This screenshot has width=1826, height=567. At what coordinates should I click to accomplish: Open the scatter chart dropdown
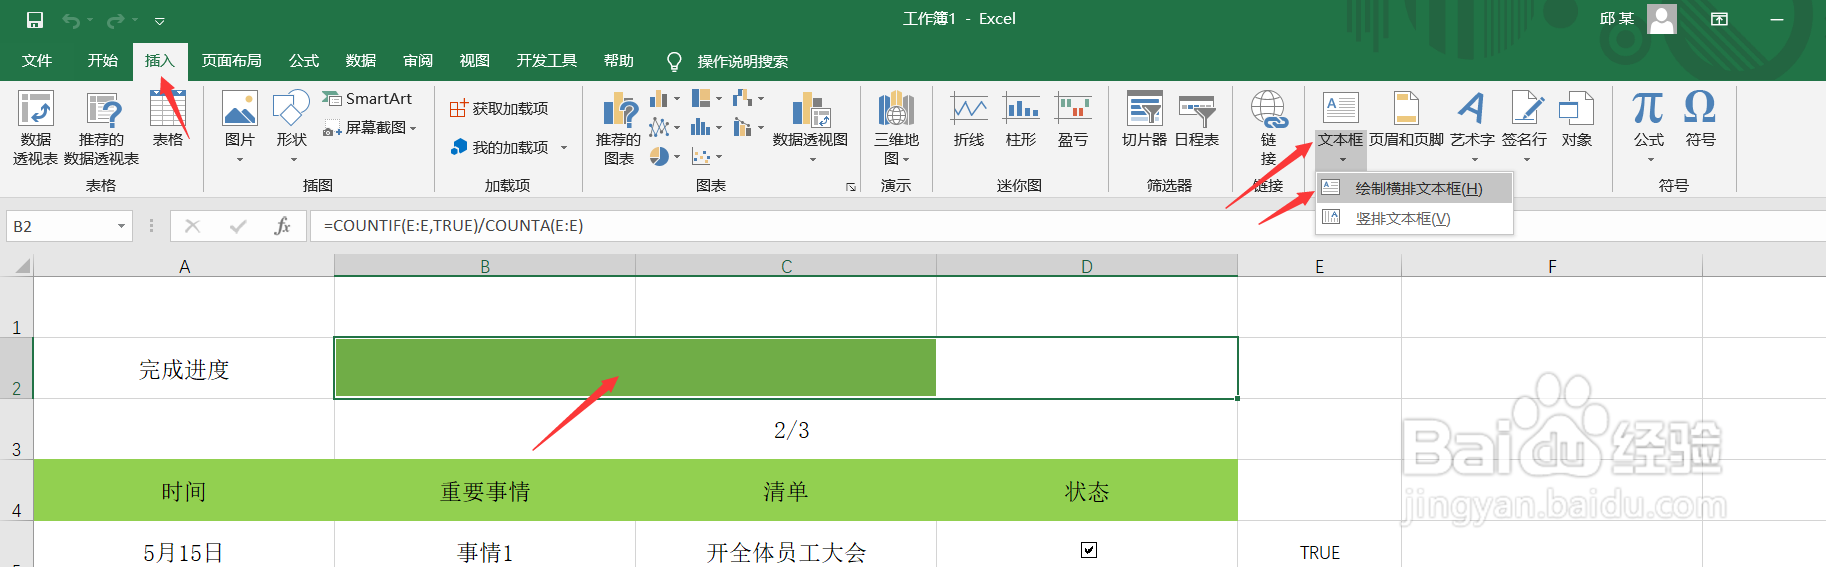pyautogui.click(x=707, y=157)
